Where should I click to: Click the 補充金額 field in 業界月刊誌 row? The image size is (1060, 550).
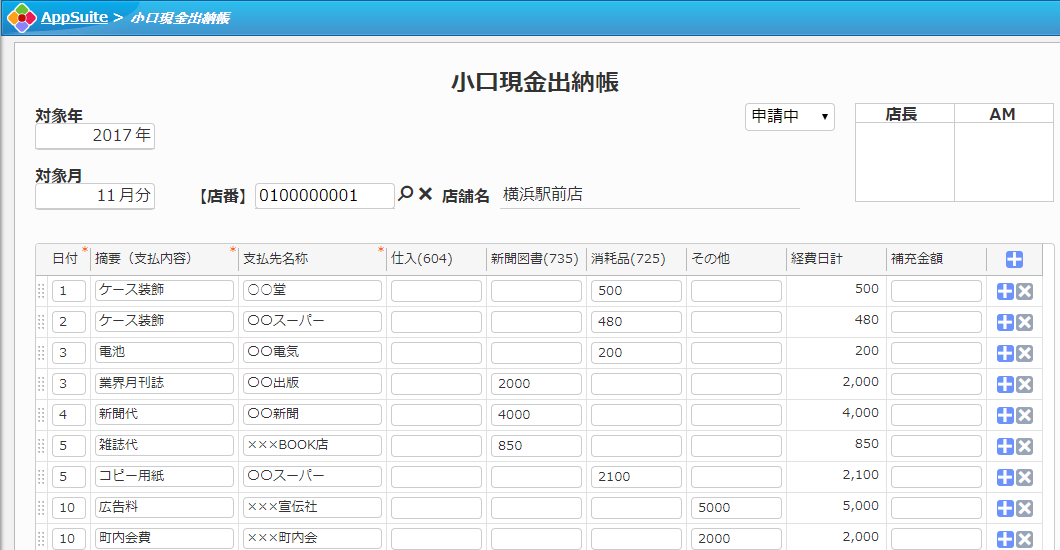936,384
